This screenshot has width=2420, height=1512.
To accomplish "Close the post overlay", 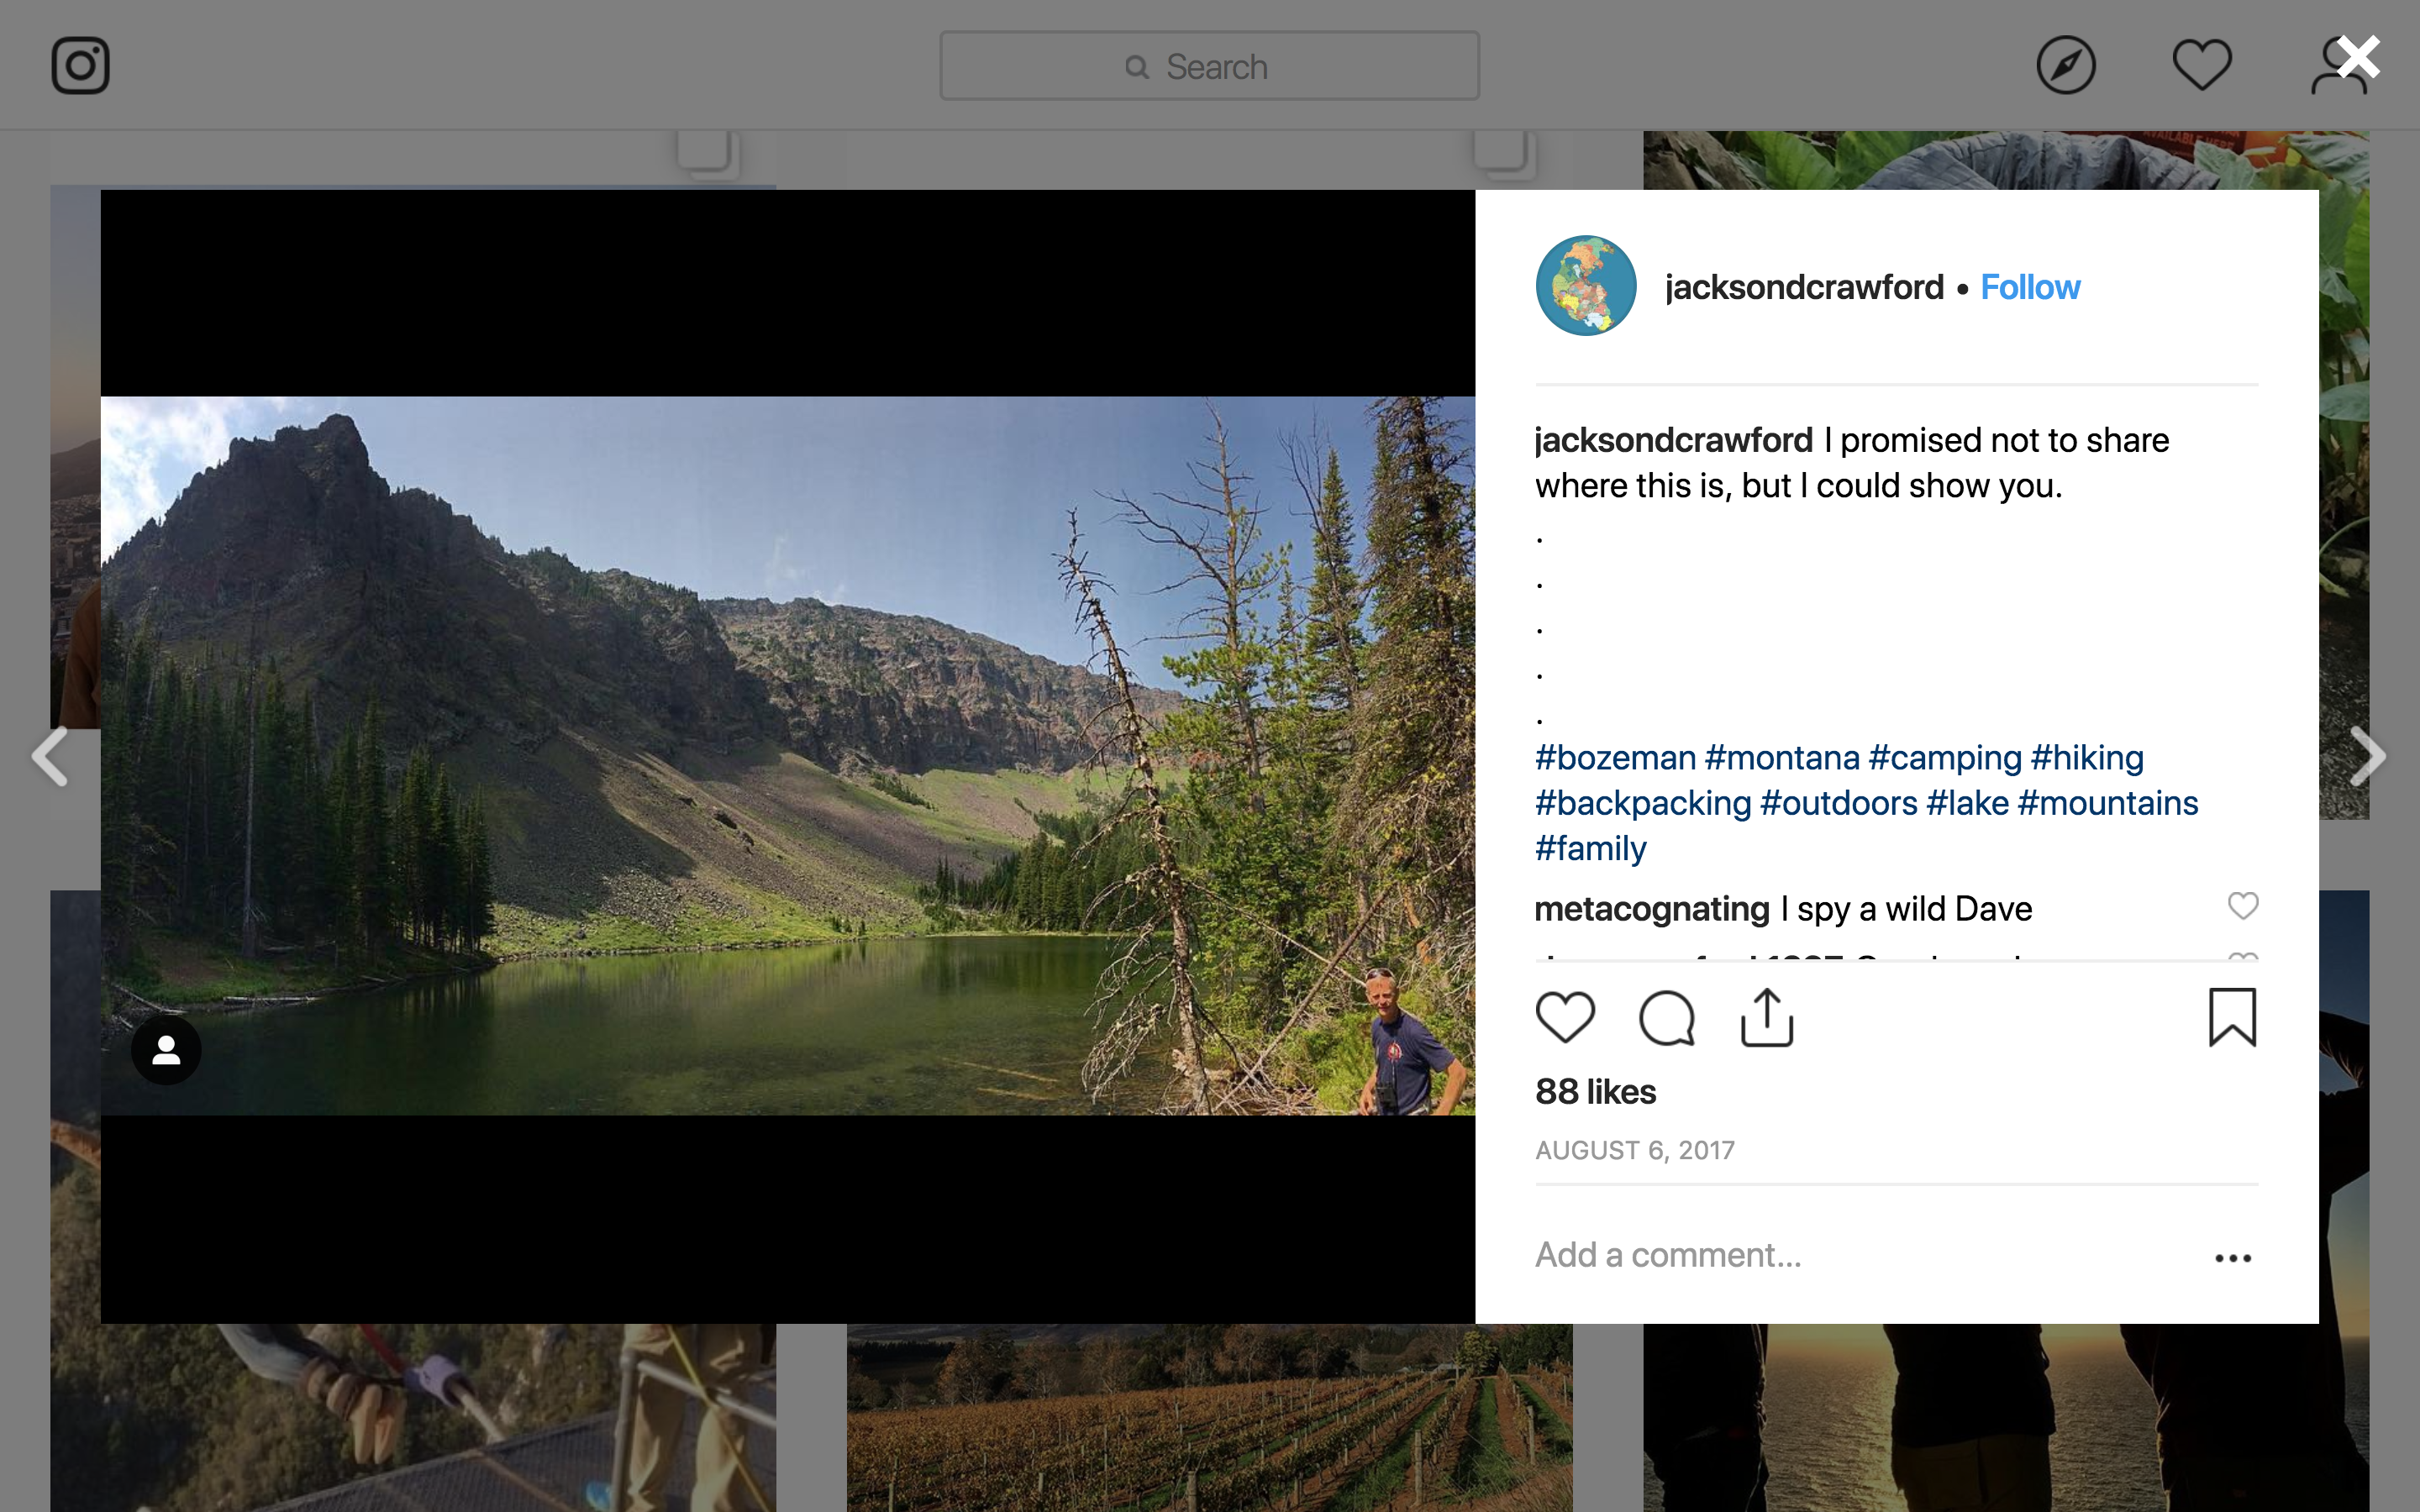I will tap(2358, 58).
